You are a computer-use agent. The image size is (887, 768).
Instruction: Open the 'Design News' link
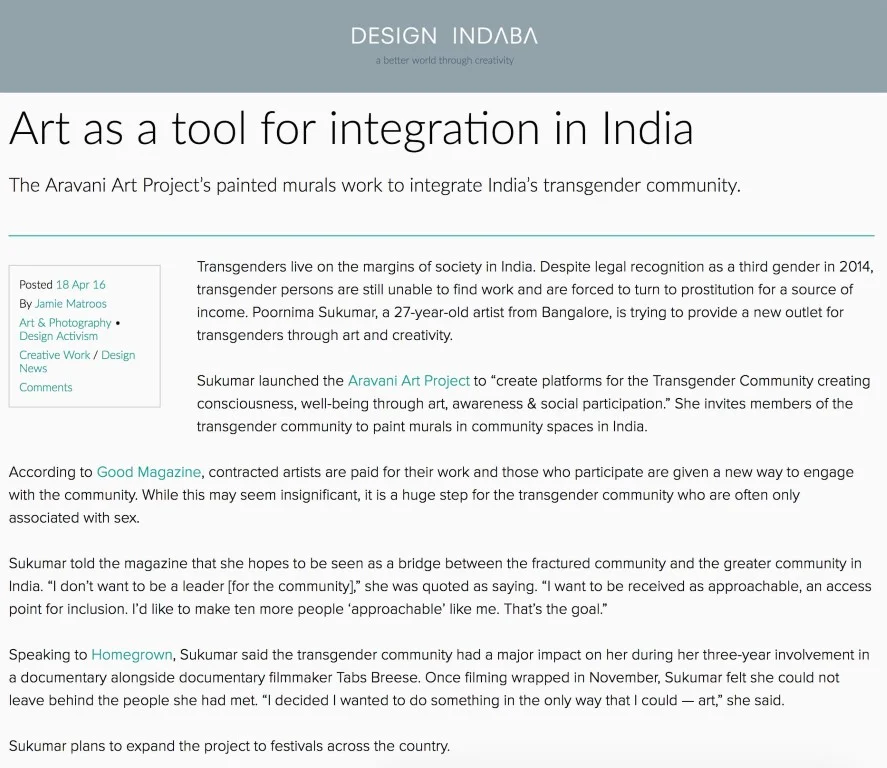pos(118,355)
